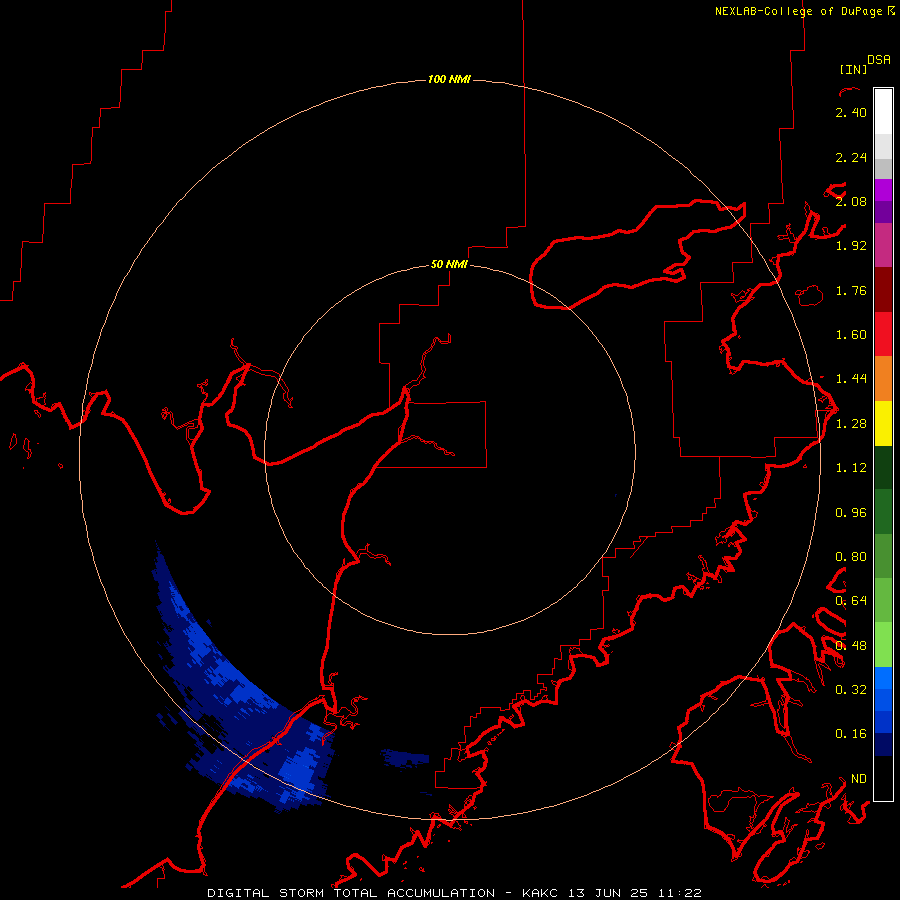
Task: Click the bright red color swatch in the scale
Action: pyautogui.click(x=883, y=335)
